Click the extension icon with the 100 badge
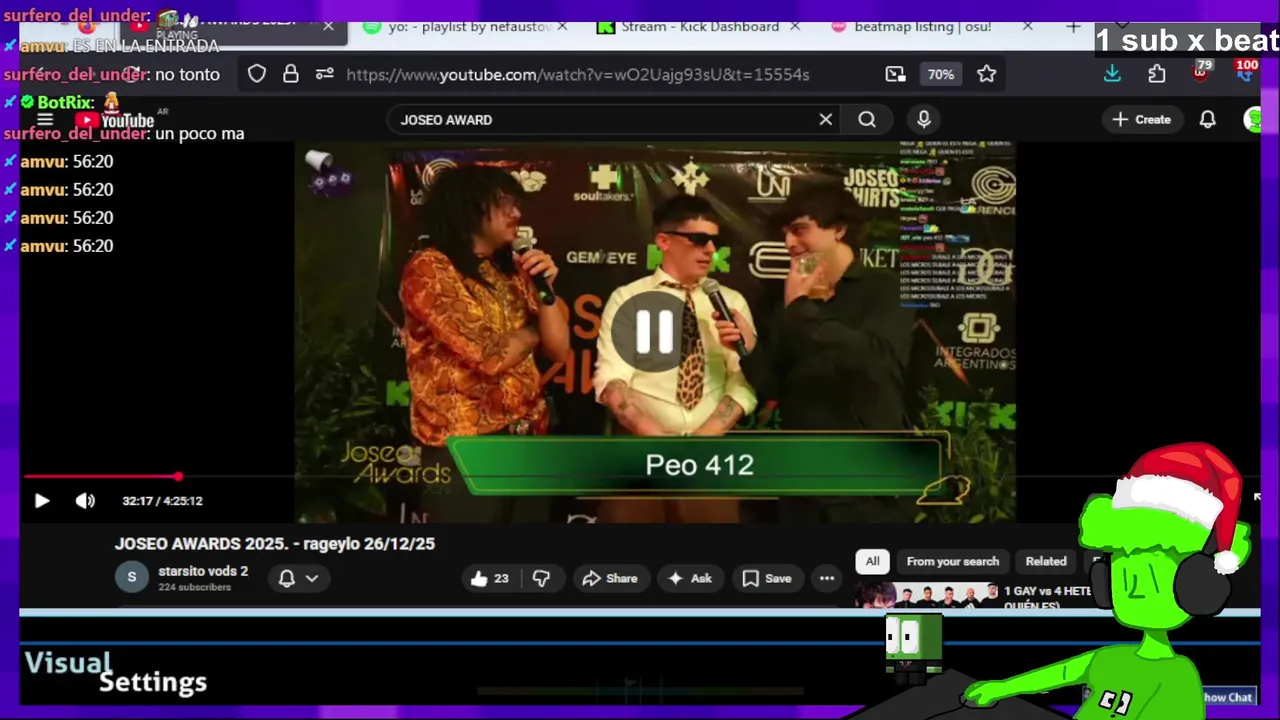 (x=1245, y=72)
